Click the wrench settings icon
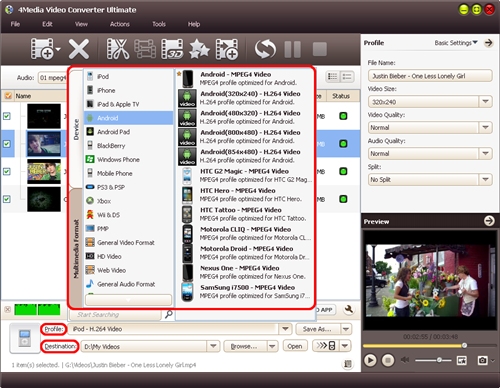This screenshot has height=388, width=500. point(349,310)
